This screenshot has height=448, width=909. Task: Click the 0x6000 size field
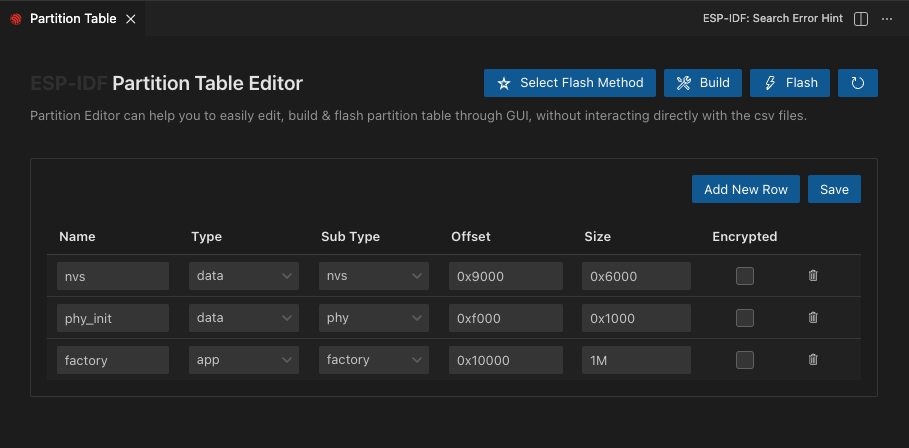pos(637,276)
